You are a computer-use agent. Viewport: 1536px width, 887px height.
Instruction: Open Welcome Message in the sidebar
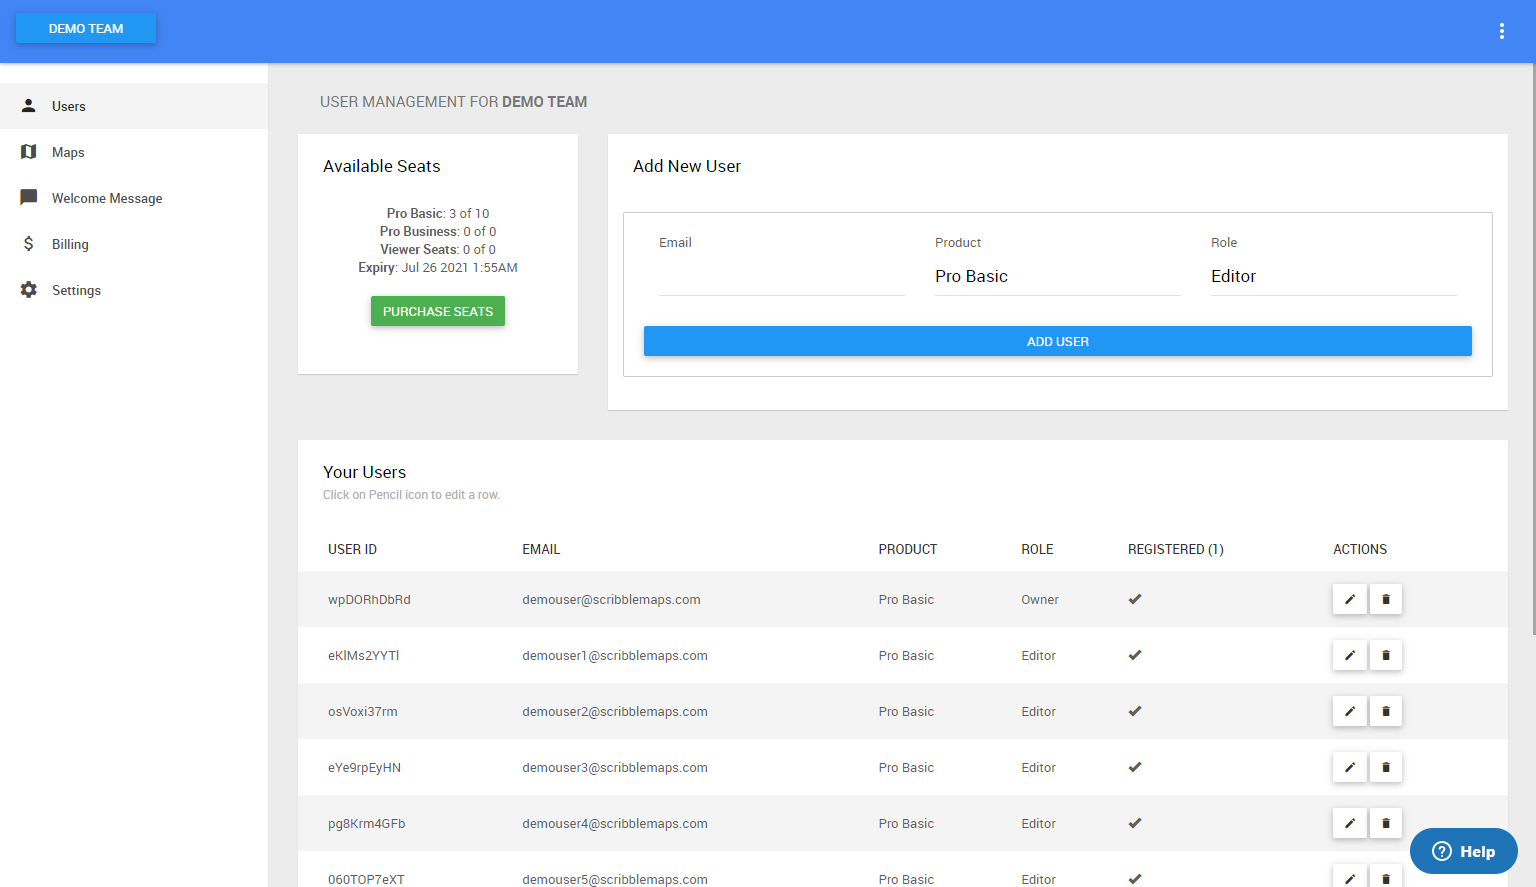107,198
